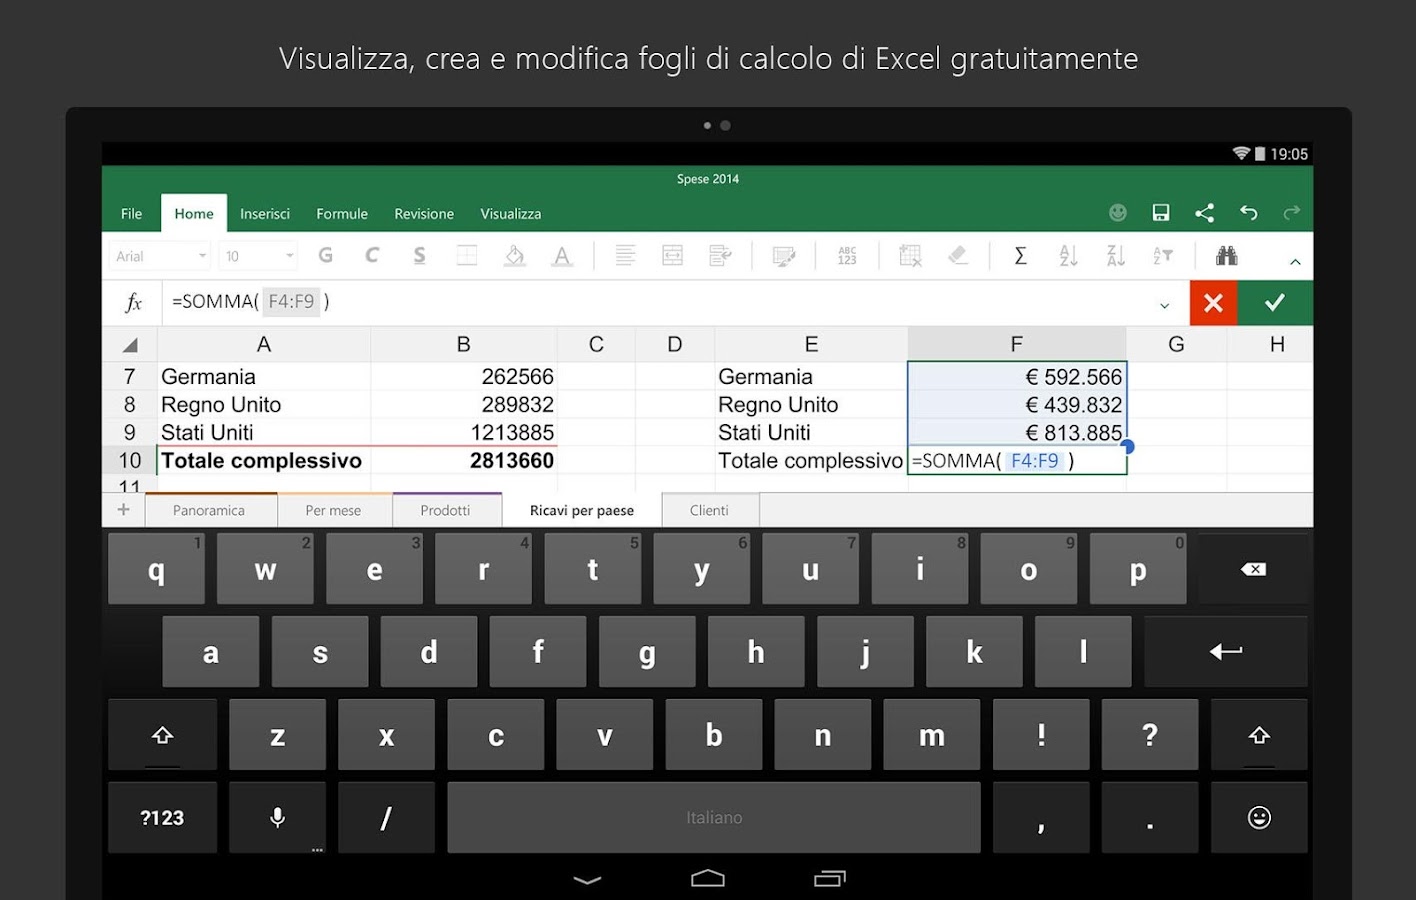
Task: Tap the emoji smiley key on keyboard
Action: [x=1259, y=818]
